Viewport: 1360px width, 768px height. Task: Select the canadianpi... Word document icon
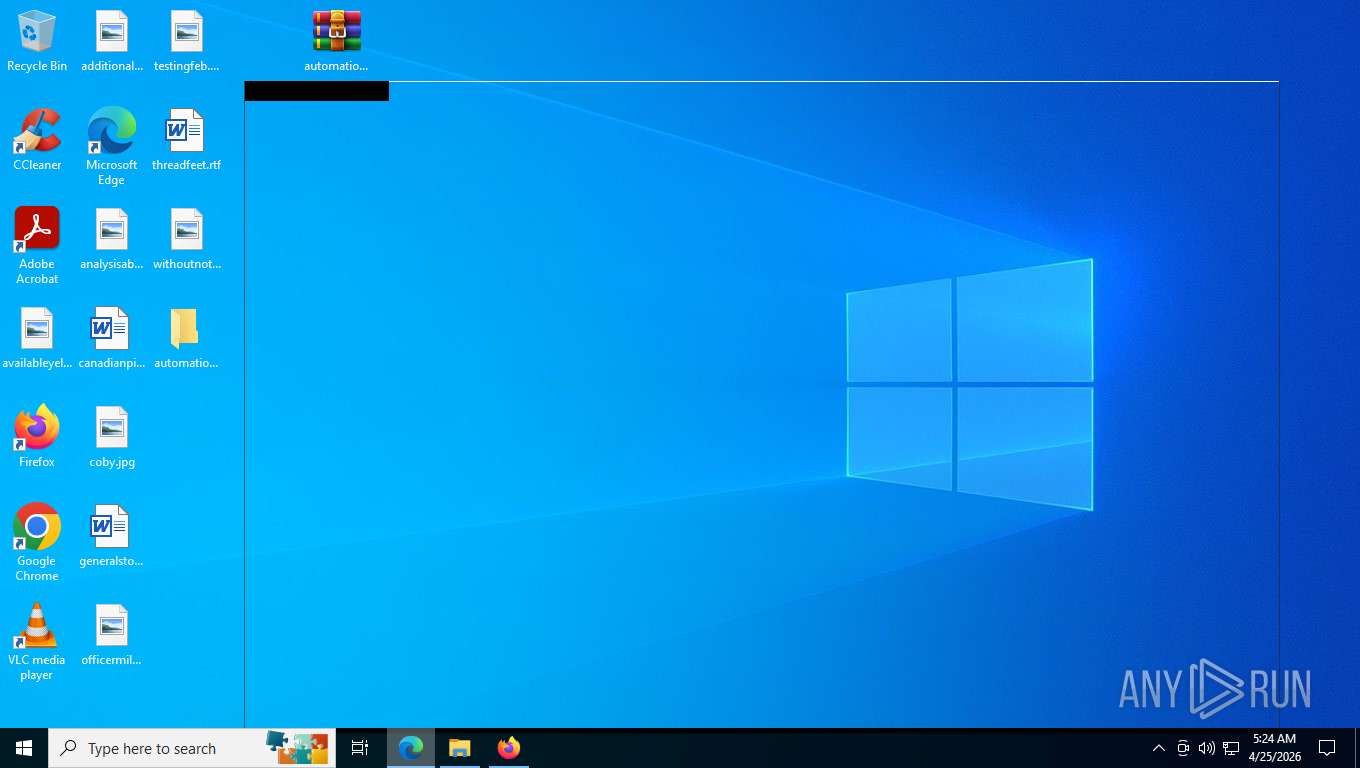point(112,338)
